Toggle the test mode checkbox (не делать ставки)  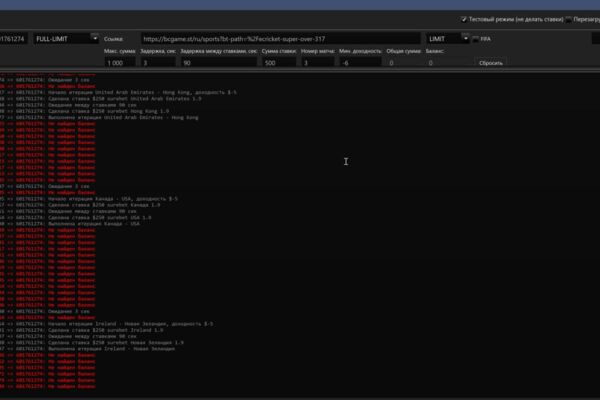pos(464,19)
